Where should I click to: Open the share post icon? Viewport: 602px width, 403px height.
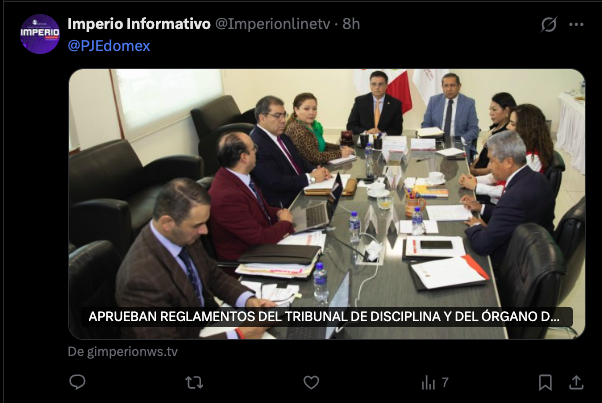point(576,382)
